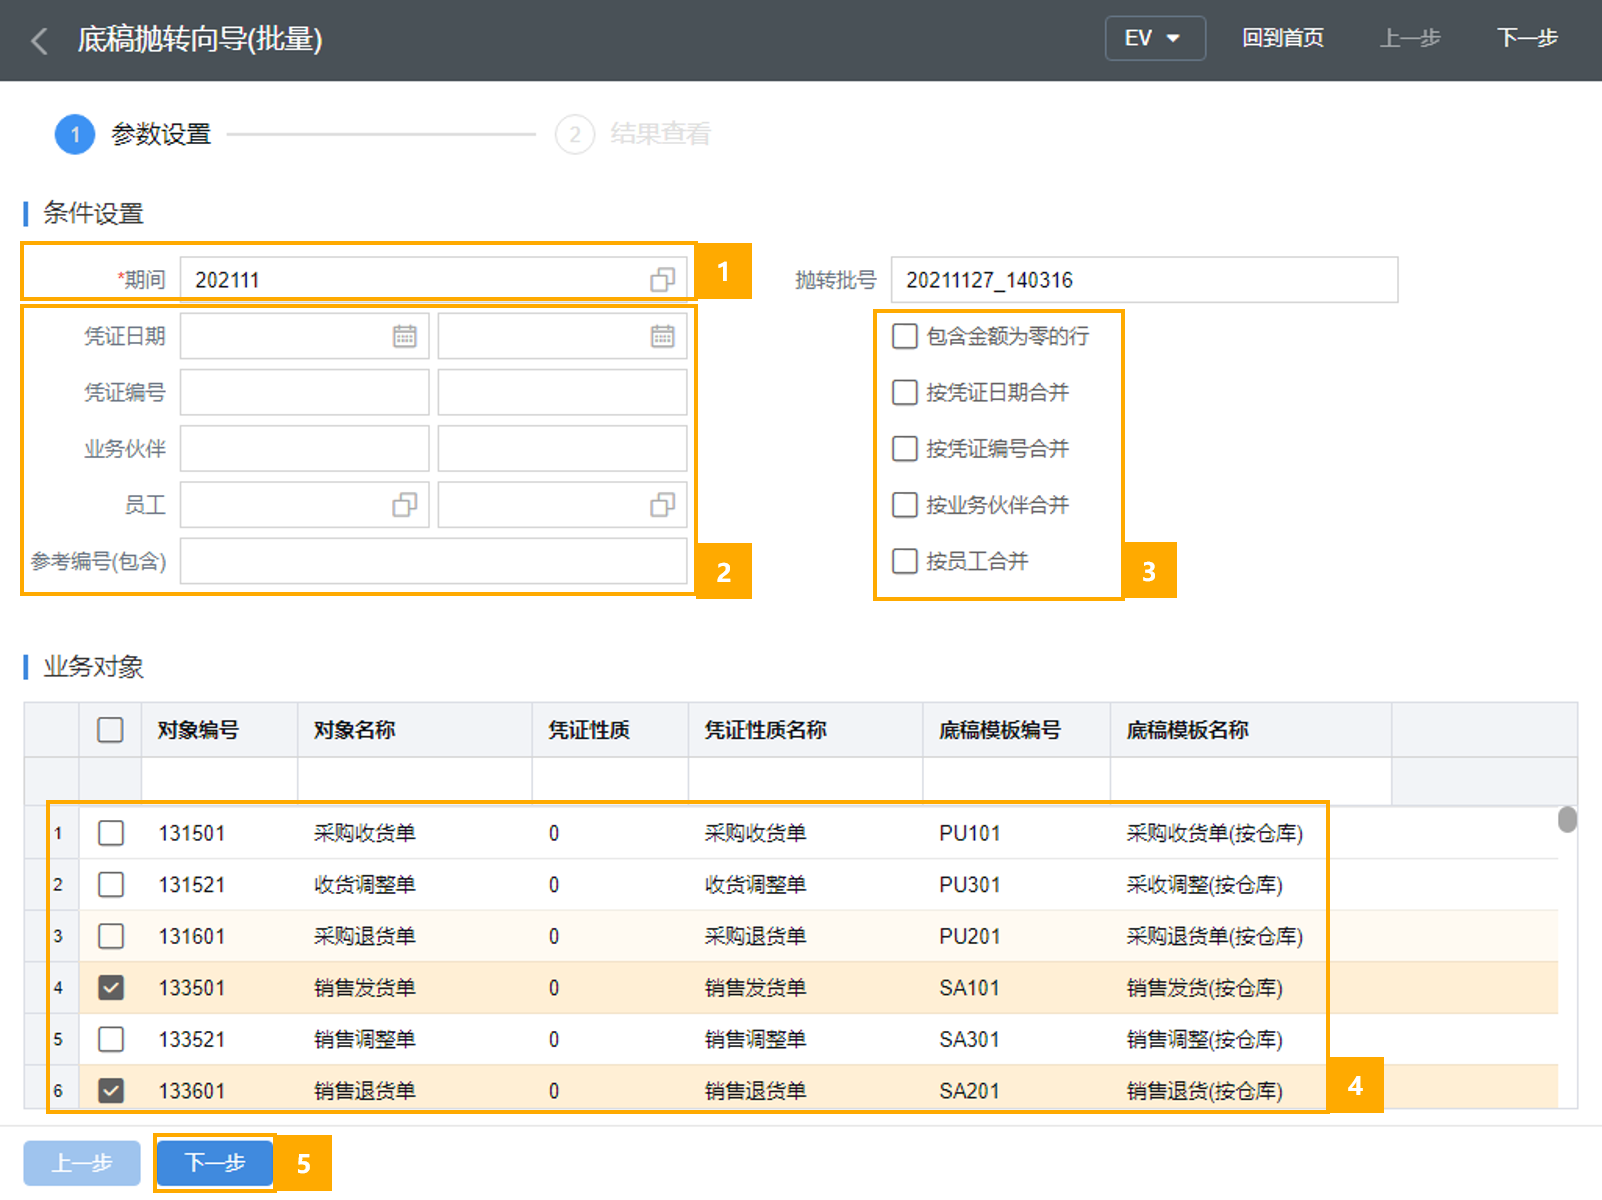Check row 131521 收货调整单 checkbox
The width and height of the screenshot is (1602, 1200).
(111, 885)
